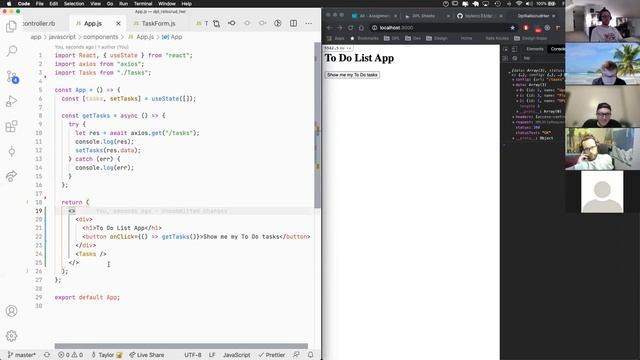Click the components breadcrumb segment

coord(100,37)
